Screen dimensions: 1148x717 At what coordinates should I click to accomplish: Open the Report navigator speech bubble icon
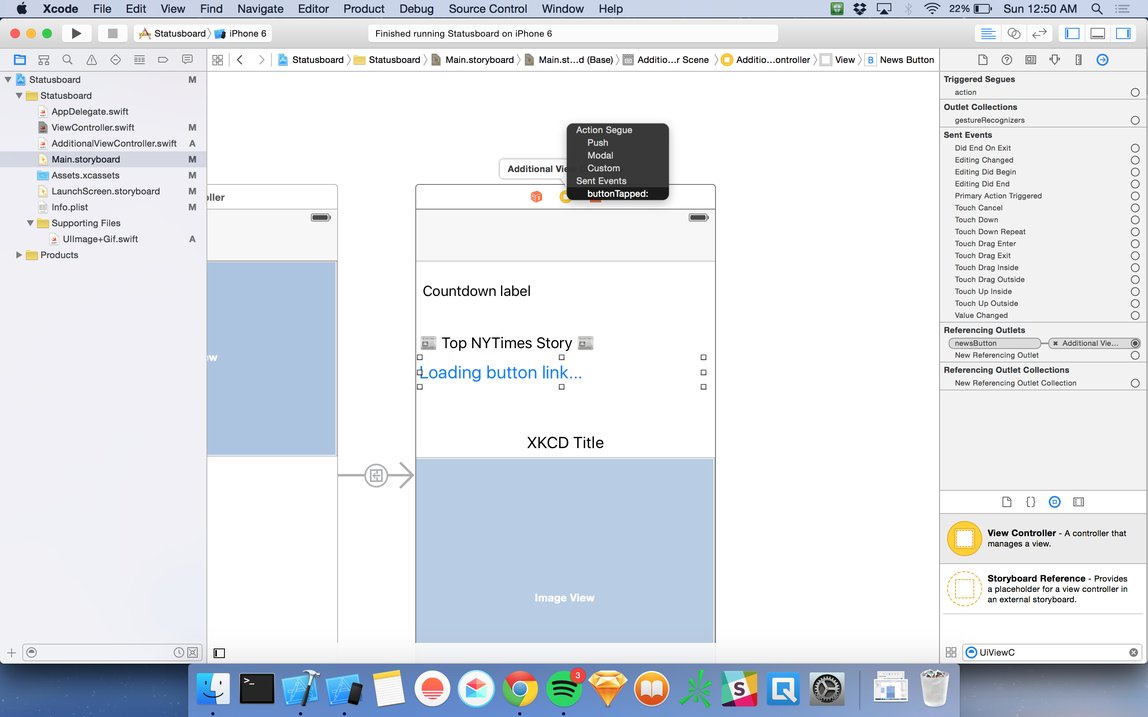(187, 60)
